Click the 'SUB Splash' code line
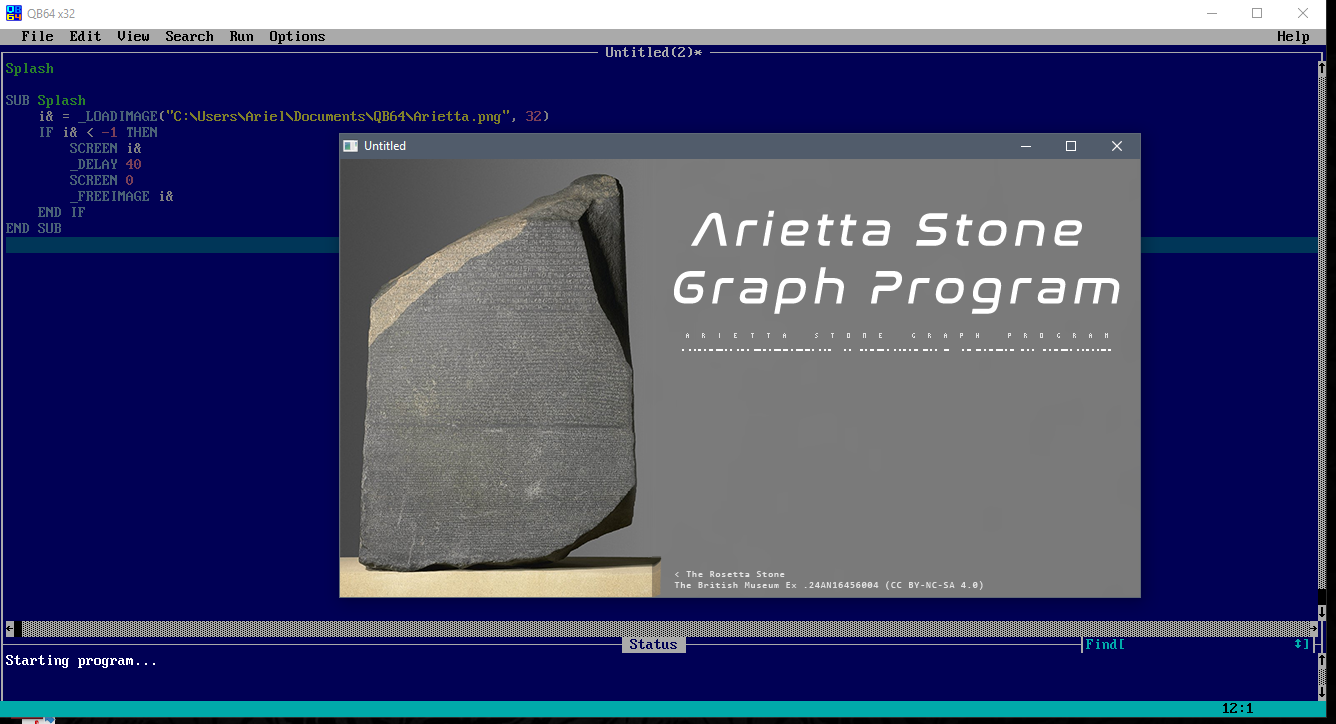1336x724 pixels. (x=45, y=100)
